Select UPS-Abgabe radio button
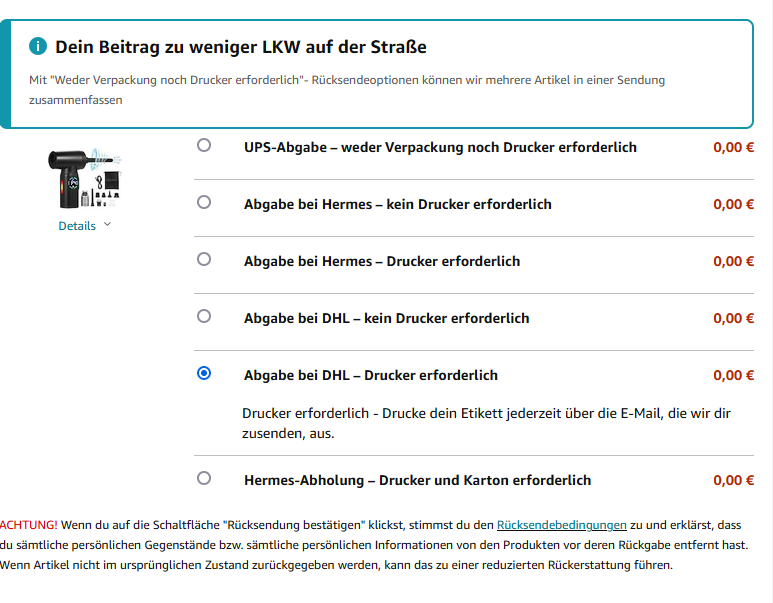 tap(204, 145)
